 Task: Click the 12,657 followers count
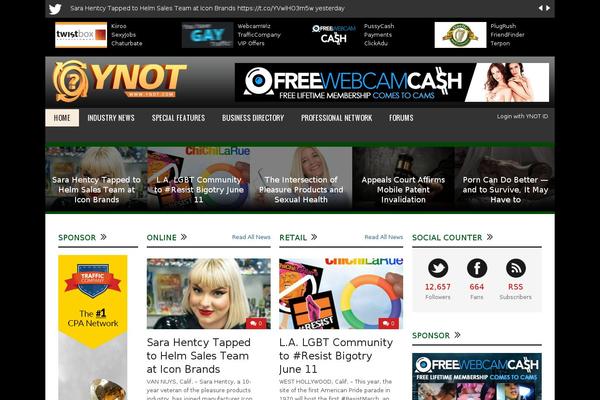(x=438, y=287)
